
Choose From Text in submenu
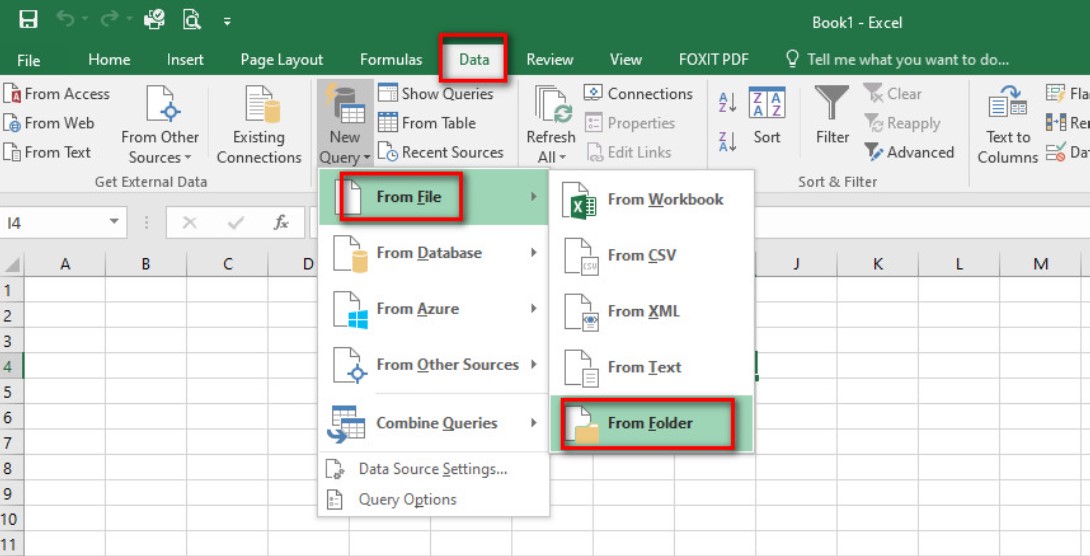coord(651,367)
